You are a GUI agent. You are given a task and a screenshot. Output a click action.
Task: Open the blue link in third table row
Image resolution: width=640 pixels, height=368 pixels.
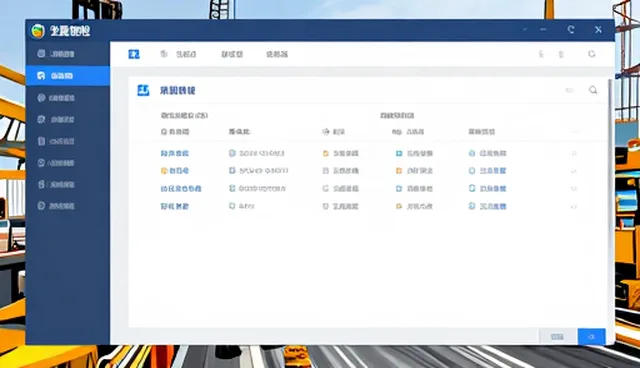click(x=181, y=188)
